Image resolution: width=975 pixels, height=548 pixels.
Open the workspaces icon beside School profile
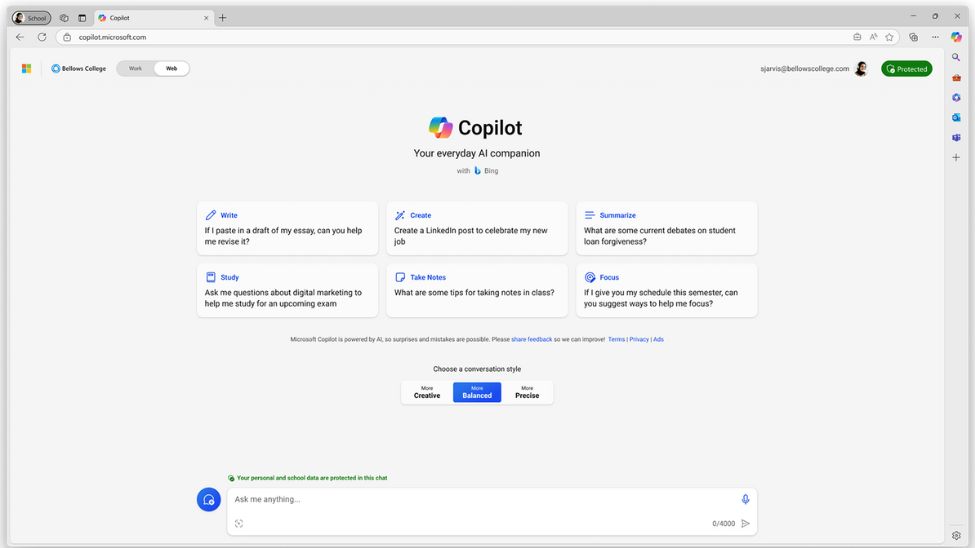64,18
